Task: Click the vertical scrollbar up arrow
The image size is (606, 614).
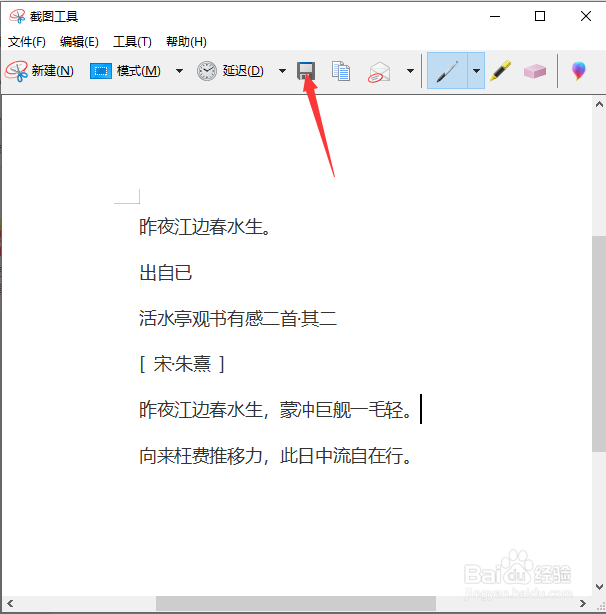Action: click(x=599, y=104)
